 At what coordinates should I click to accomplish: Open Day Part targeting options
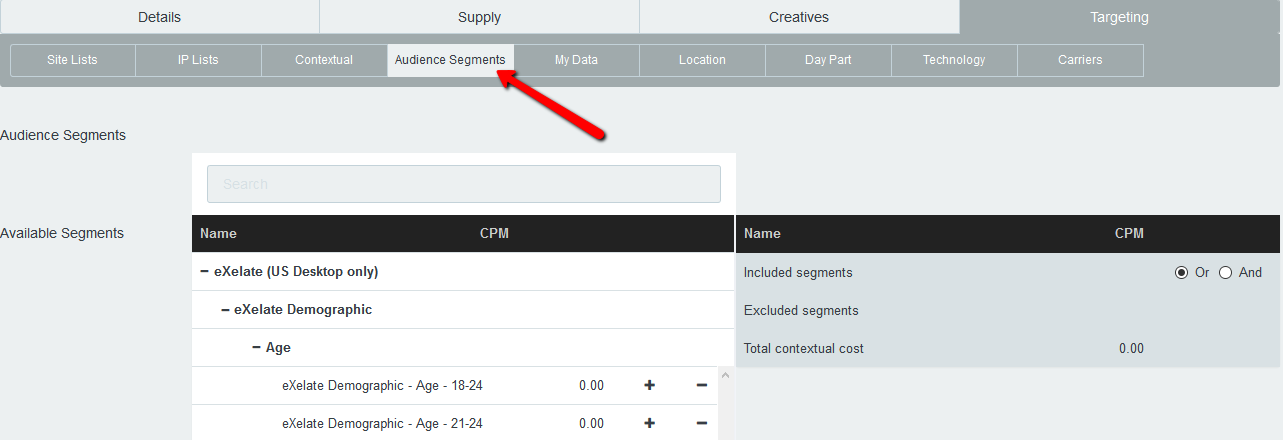828,60
